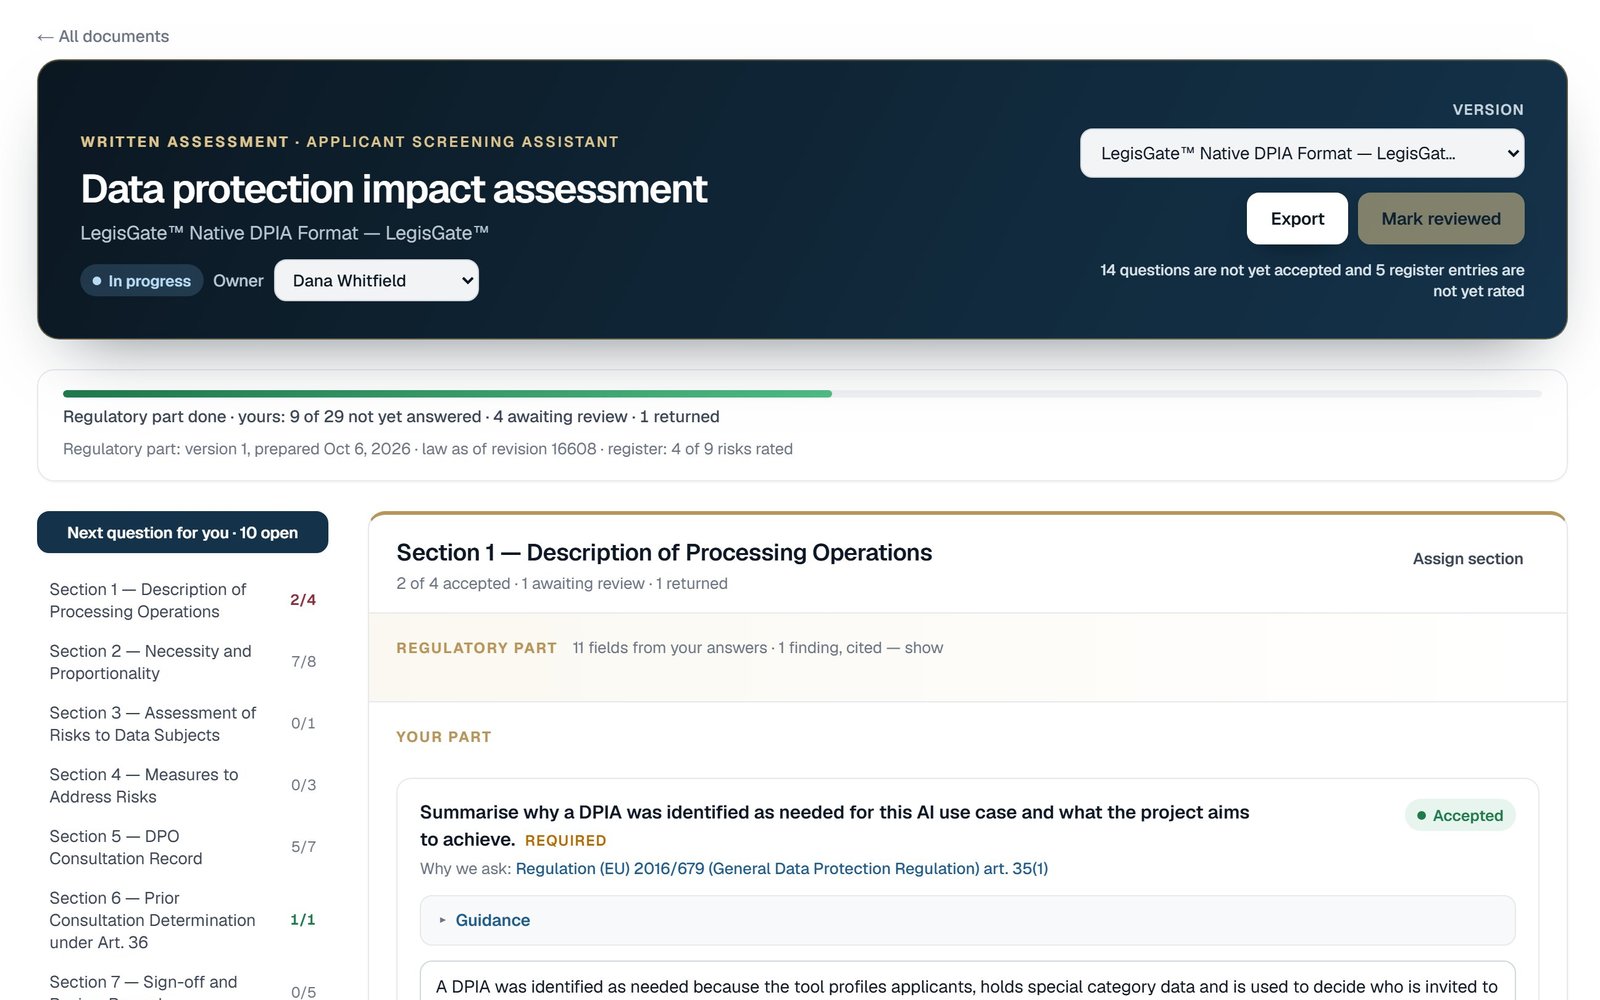Click the 'YOUR PART' heading
The height and width of the screenshot is (1000, 1600).
click(444, 737)
